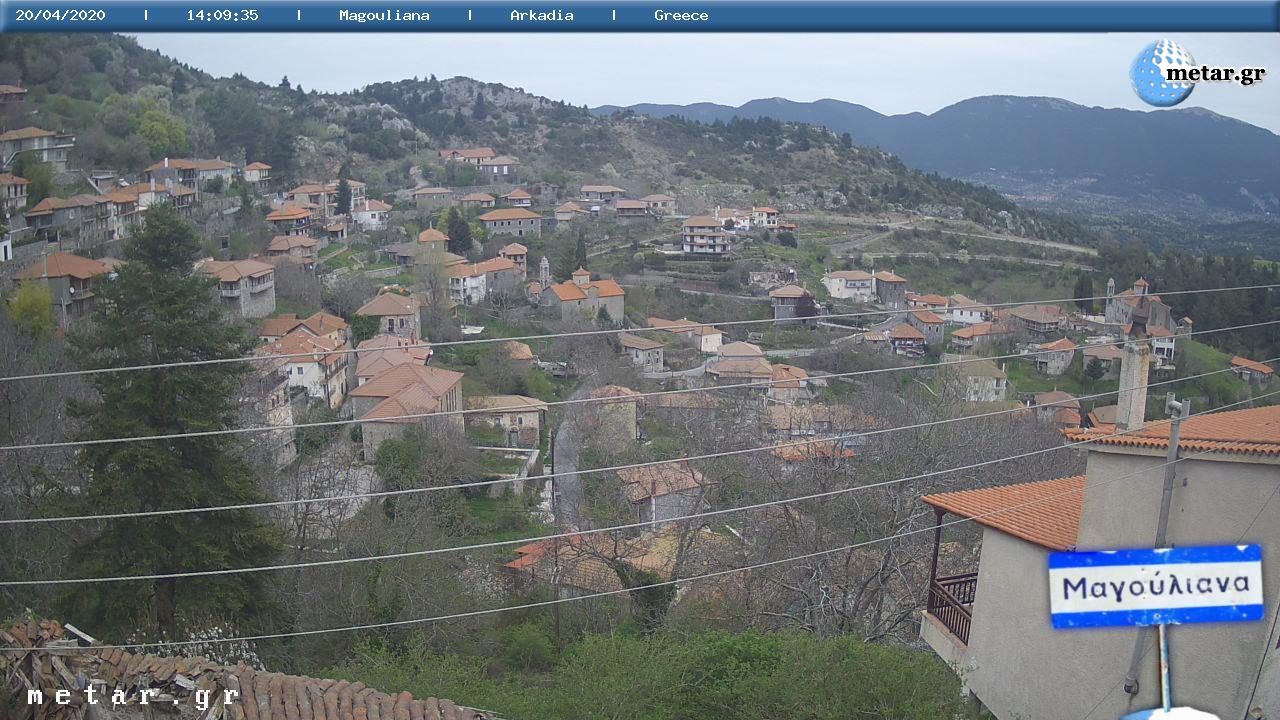Select the date 20/04/2020 in the header

[60, 15]
